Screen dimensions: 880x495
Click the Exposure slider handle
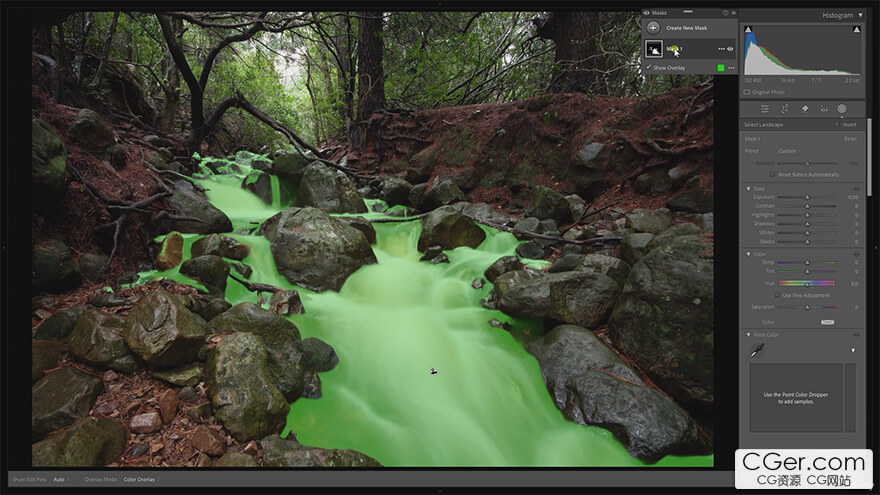click(807, 198)
